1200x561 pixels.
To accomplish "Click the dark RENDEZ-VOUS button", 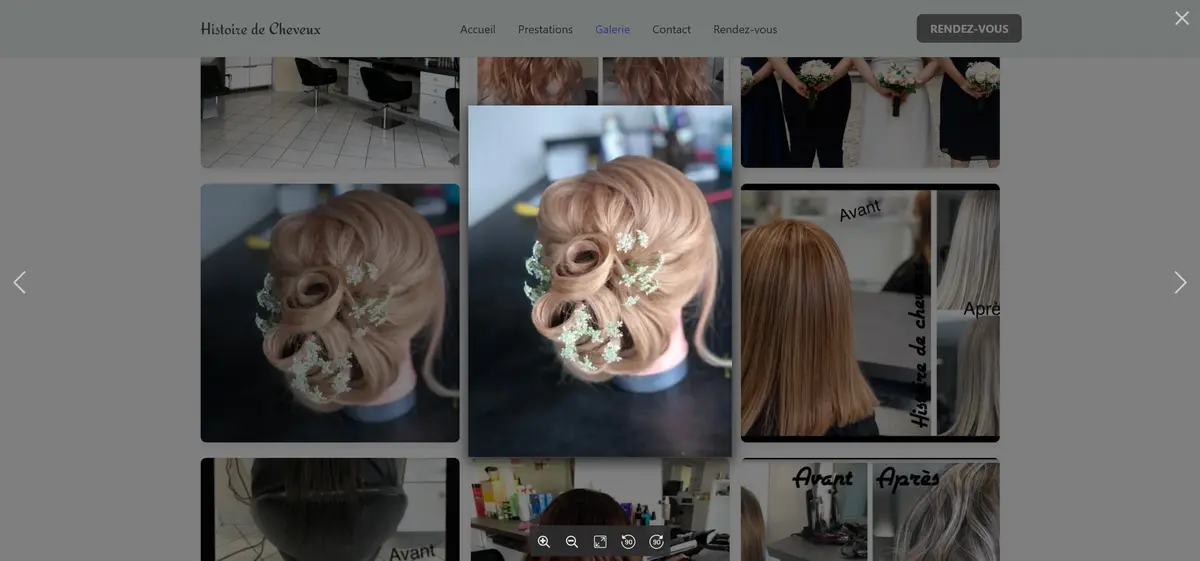I will [x=969, y=29].
